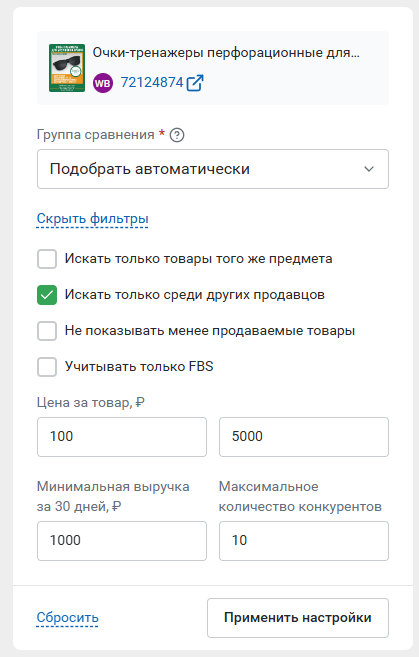Screen dimensions: 419x657
Task: Expand the dropdown chevron in Подобрать автоматически
Action: [x=369, y=169]
